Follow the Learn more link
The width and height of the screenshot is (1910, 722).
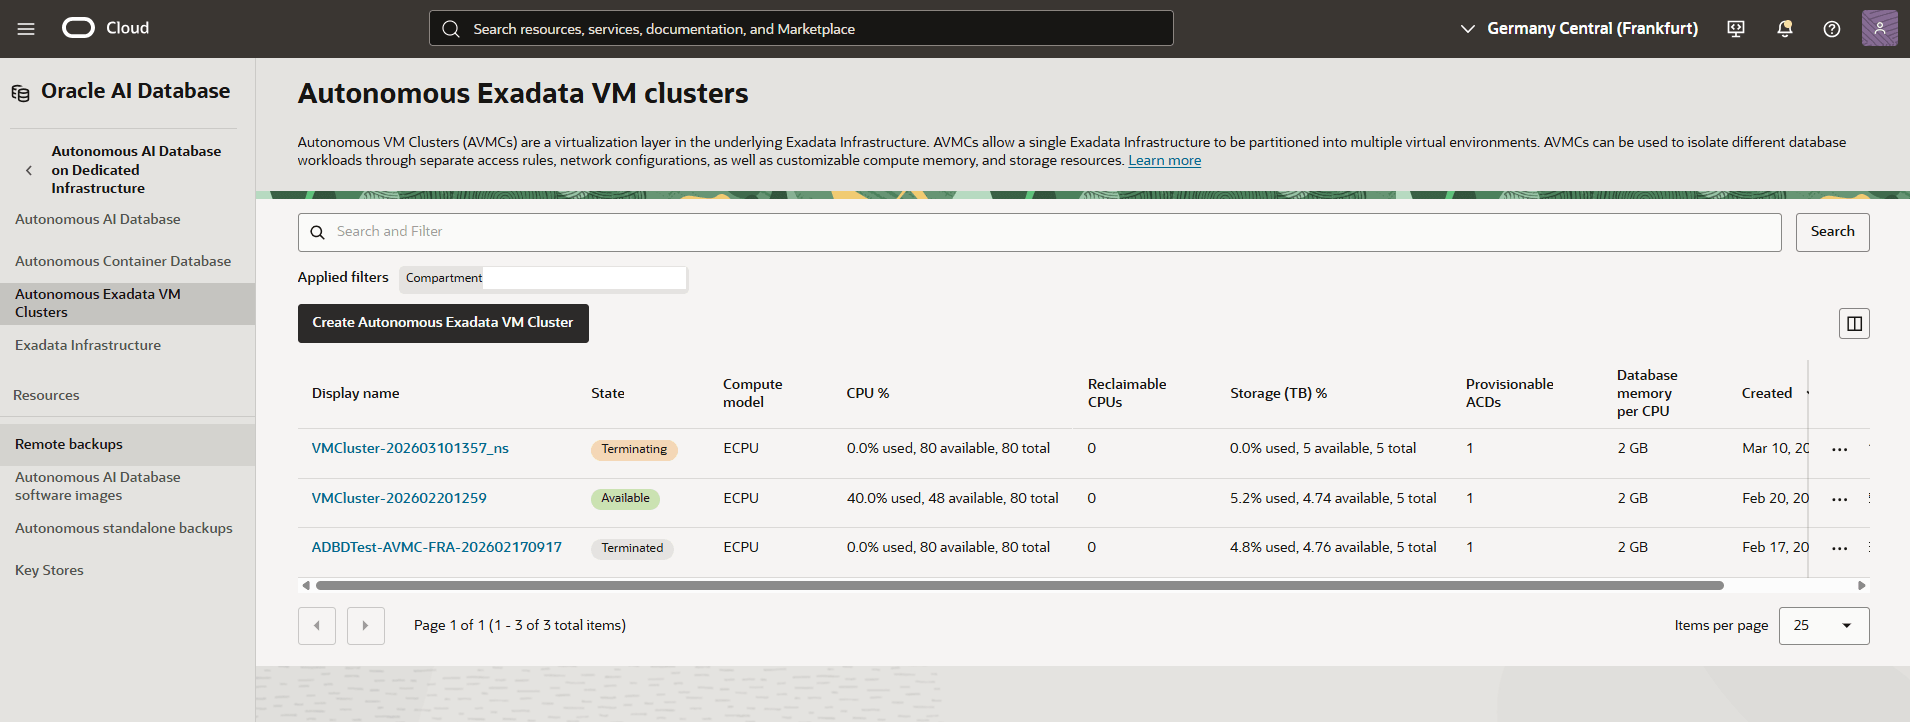click(1165, 160)
